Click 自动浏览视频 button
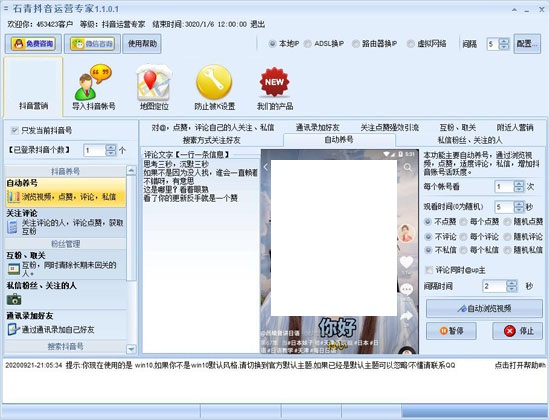Screen dimensions: 550x420 (x=484, y=308)
